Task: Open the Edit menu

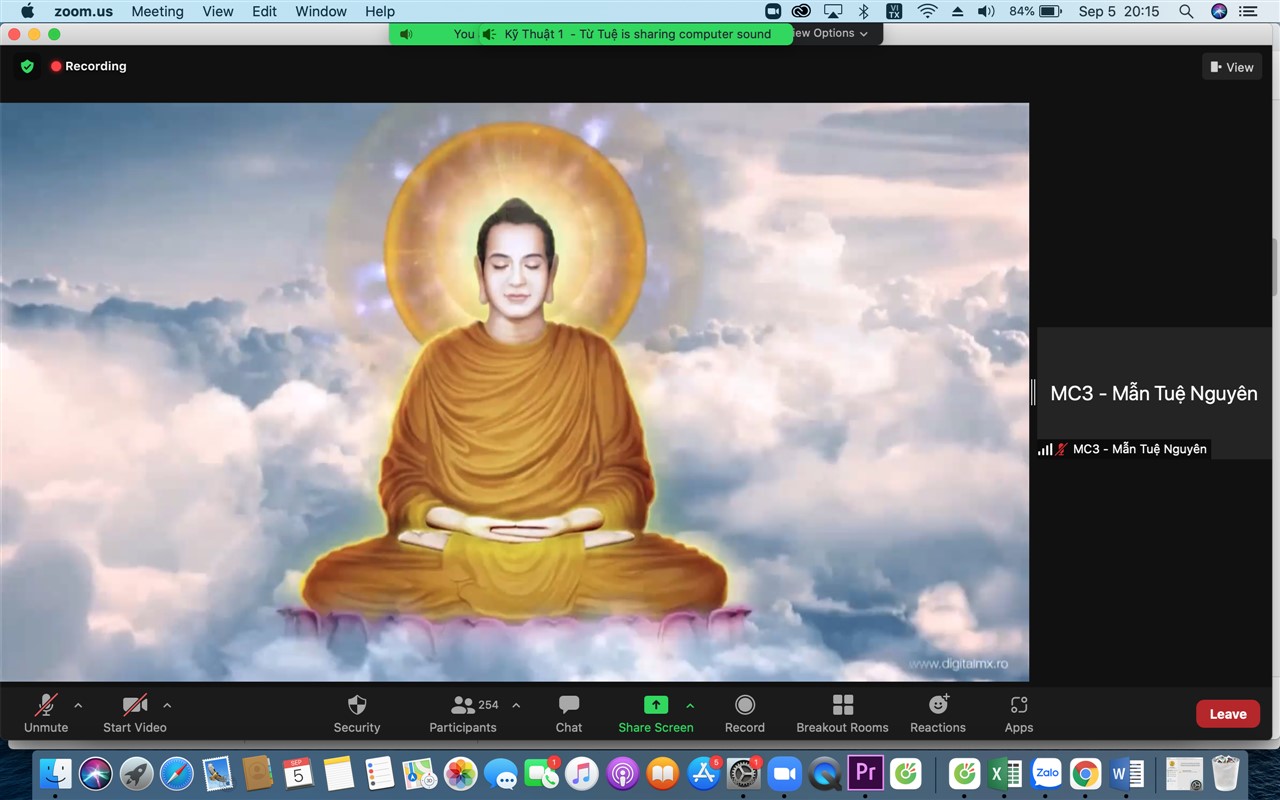Action: (264, 11)
